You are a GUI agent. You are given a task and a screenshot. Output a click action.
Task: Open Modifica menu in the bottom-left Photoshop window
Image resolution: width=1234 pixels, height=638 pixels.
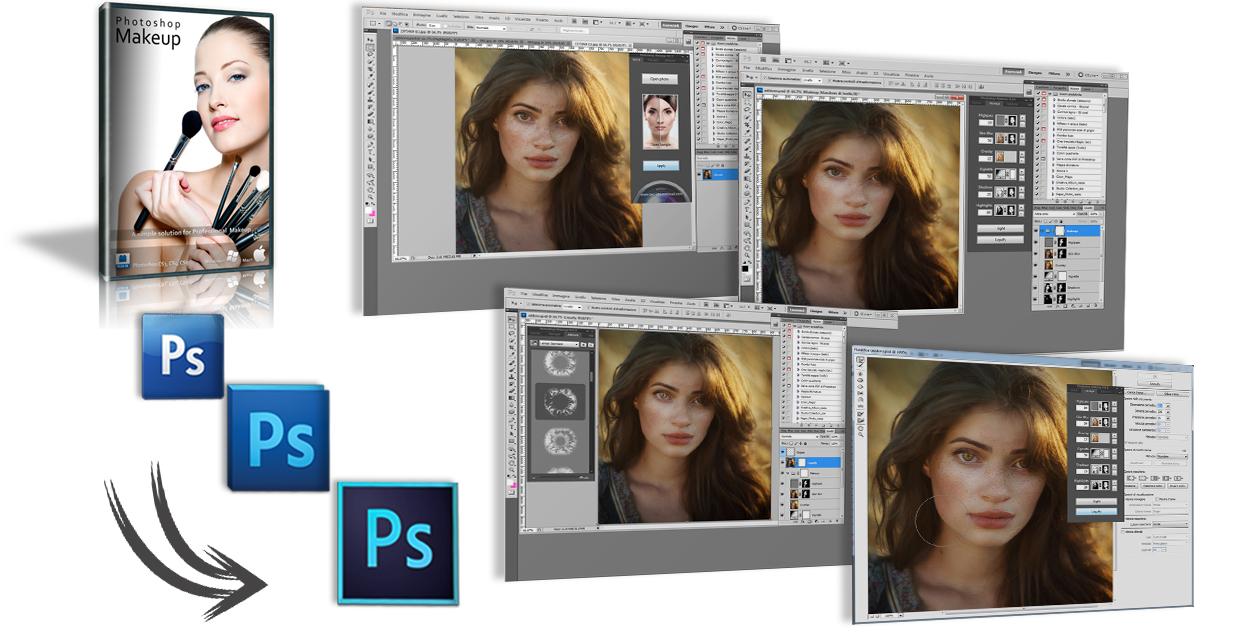[x=539, y=295]
